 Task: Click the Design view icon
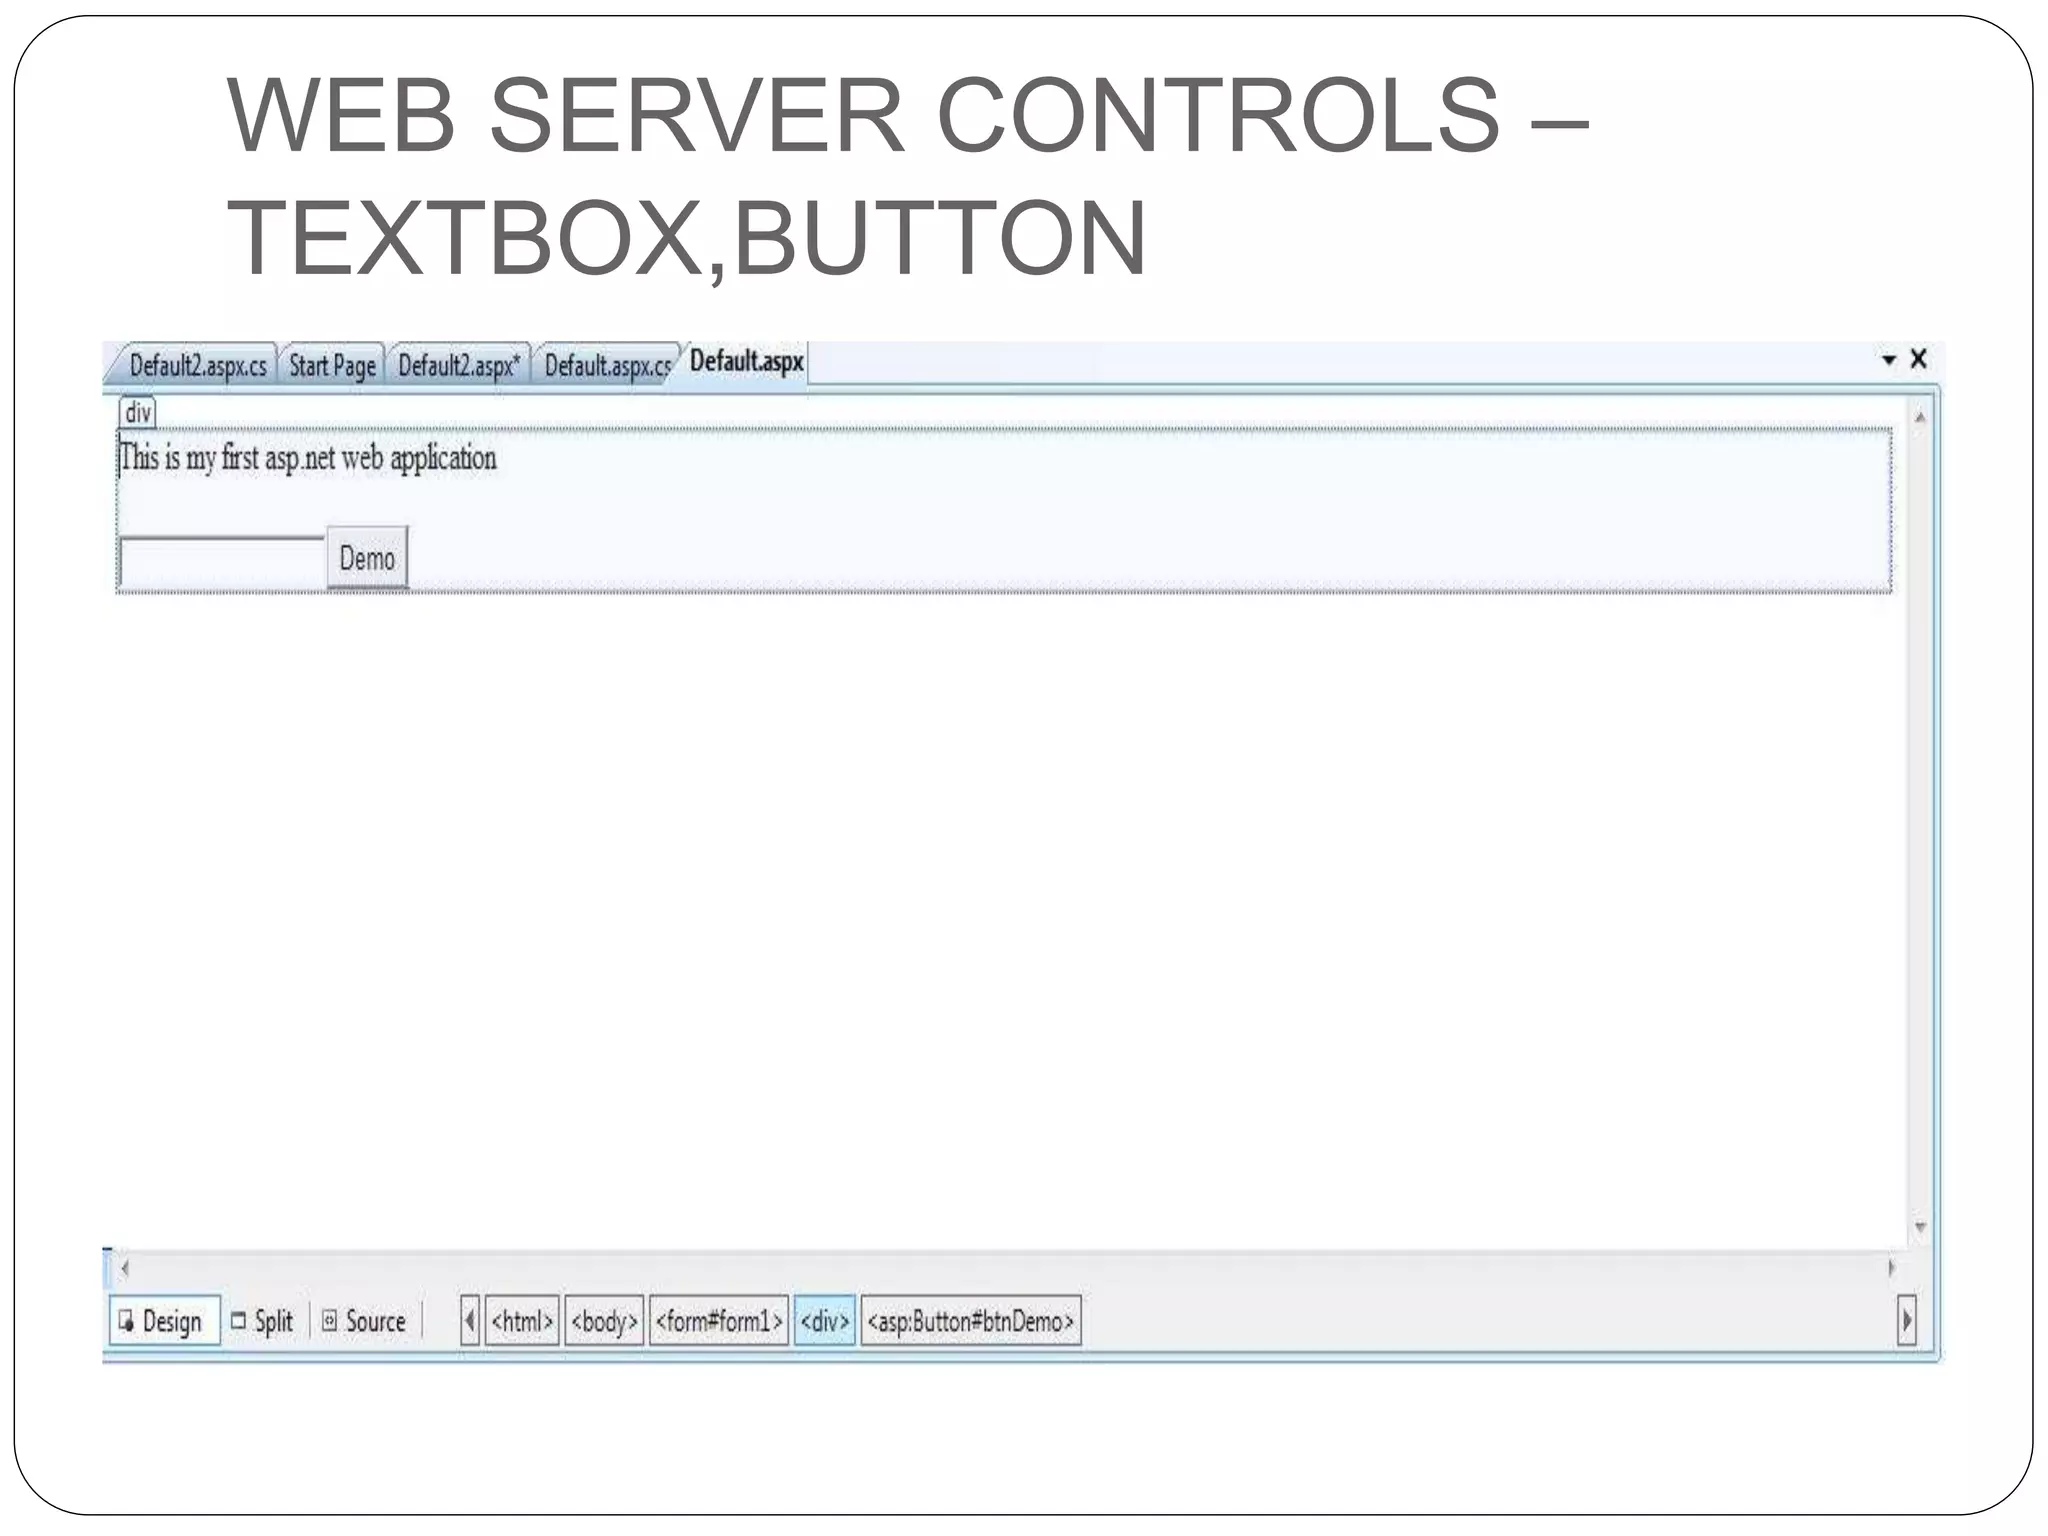[126, 1321]
